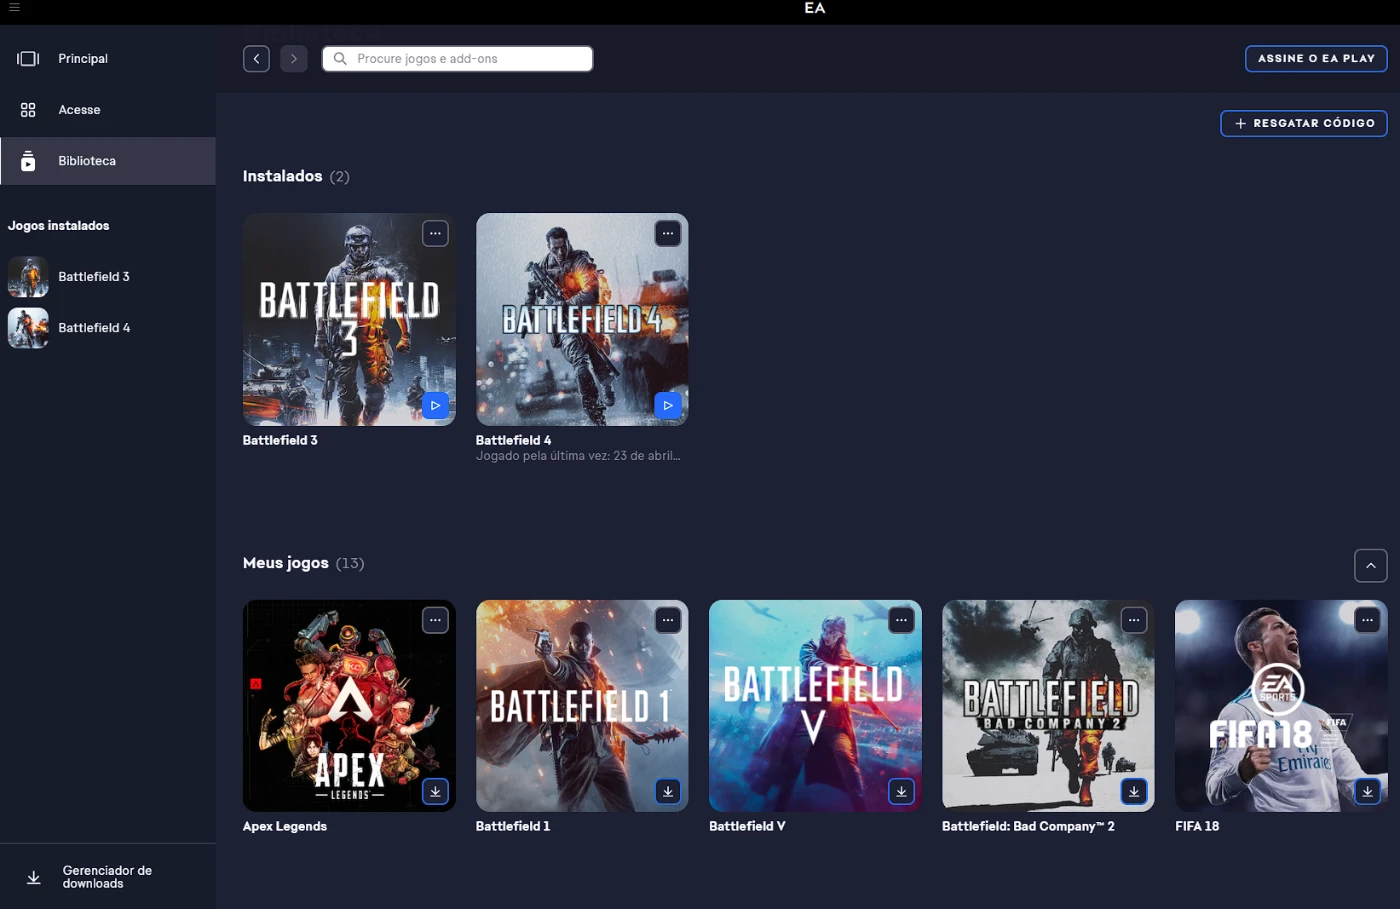Click 'Jogado pela última vez' text
This screenshot has width=1400, height=909.
578,456
